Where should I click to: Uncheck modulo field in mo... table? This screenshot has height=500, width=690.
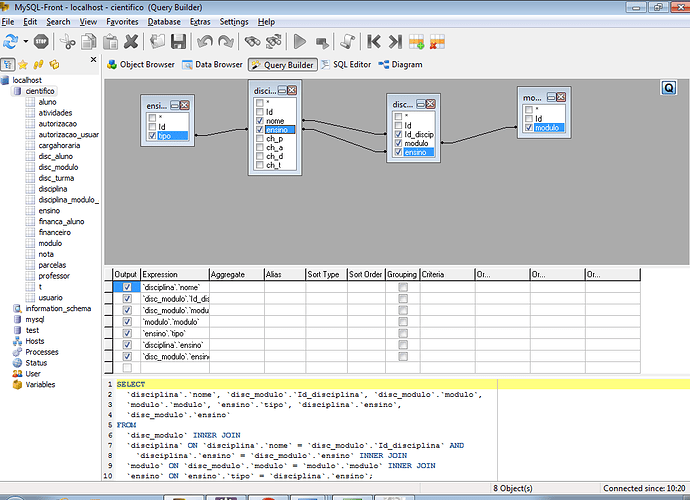point(529,128)
